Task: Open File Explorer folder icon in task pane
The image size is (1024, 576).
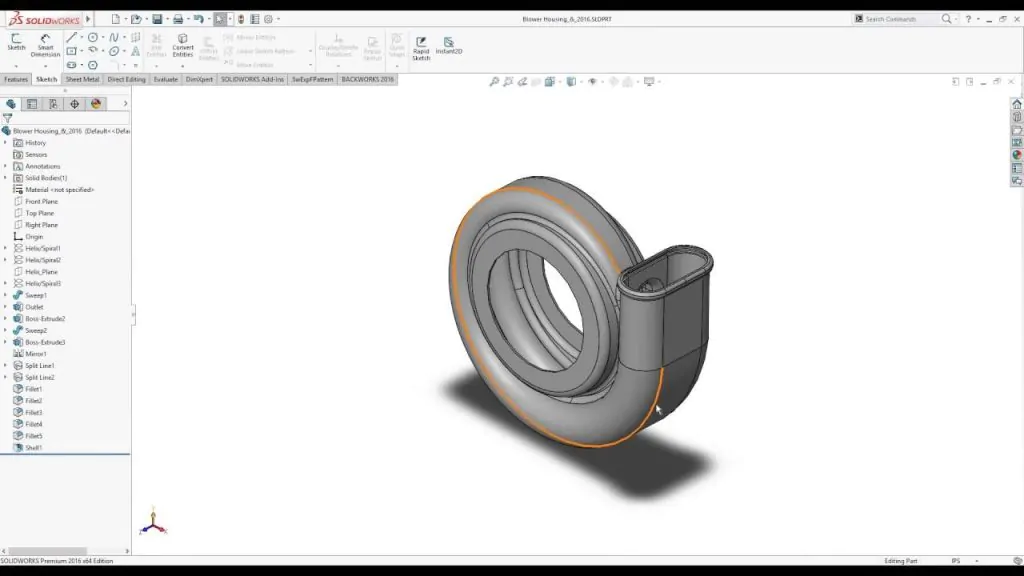Action: click(x=1017, y=130)
